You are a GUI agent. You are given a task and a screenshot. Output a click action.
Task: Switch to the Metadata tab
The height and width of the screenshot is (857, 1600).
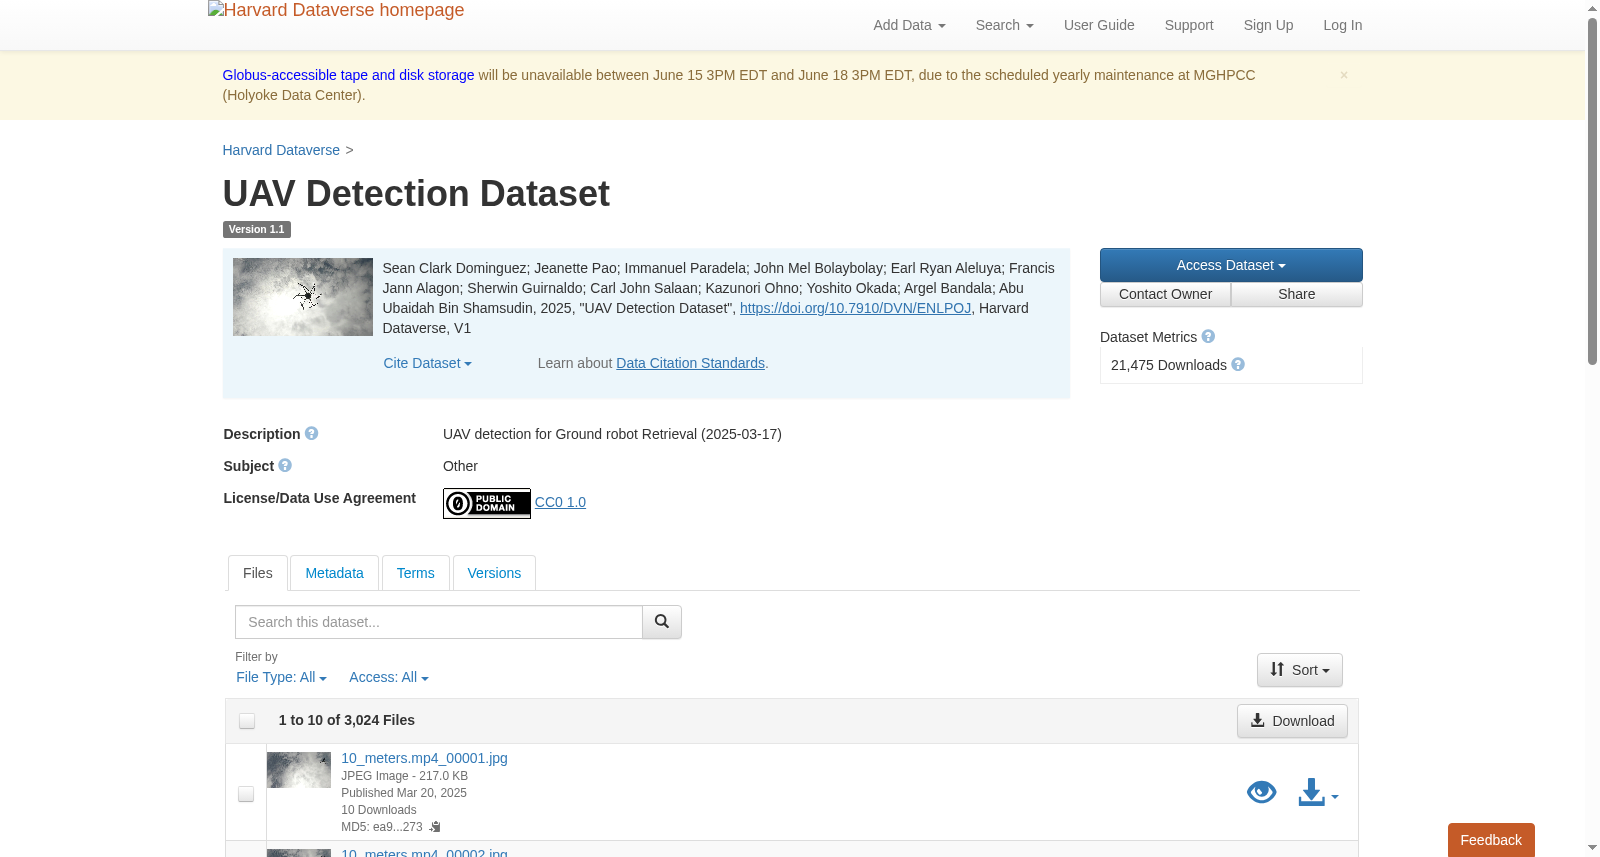pos(334,573)
